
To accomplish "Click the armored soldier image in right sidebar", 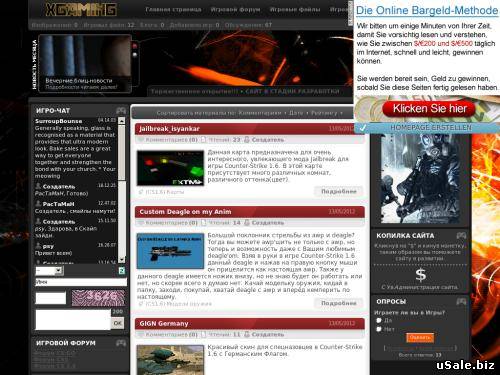I will pos(420,179).
